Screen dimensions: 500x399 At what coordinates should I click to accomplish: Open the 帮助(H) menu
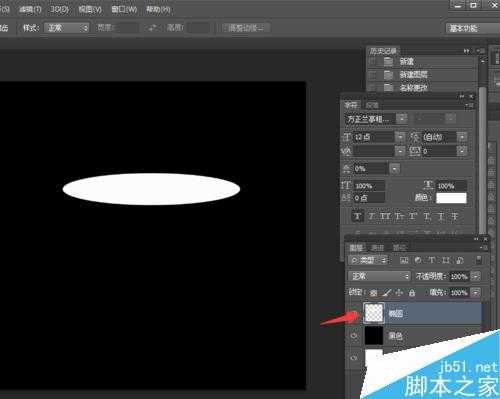pyautogui.click(x=158, y=9)
